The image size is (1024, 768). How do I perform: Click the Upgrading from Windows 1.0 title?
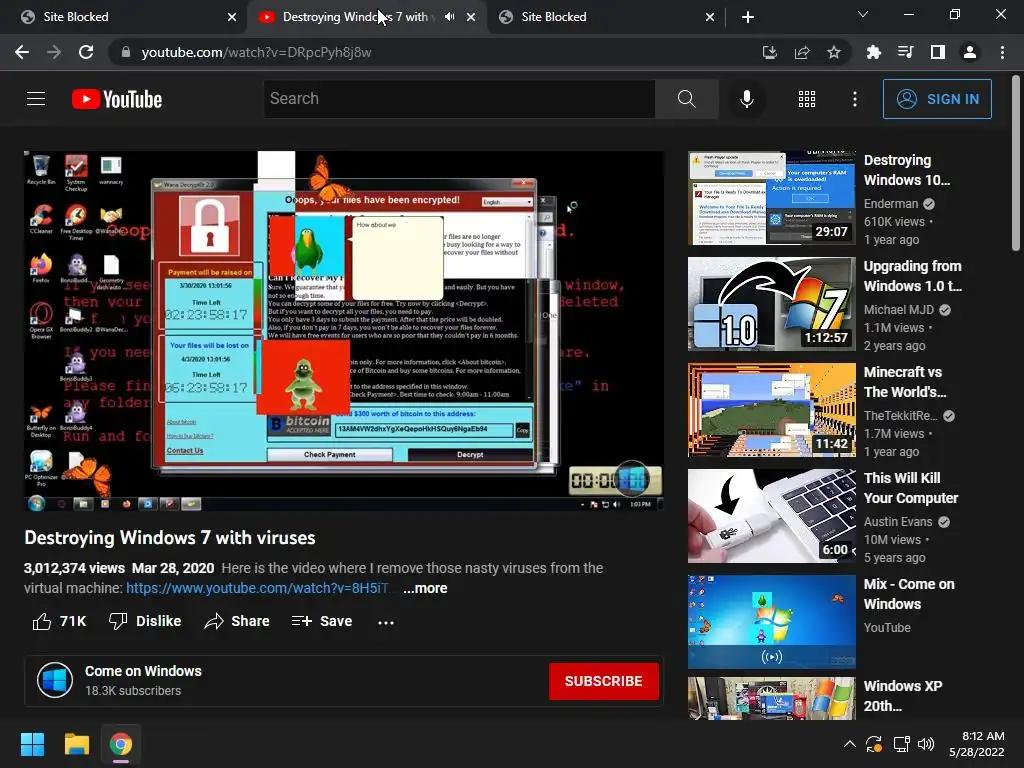[912, 276]
